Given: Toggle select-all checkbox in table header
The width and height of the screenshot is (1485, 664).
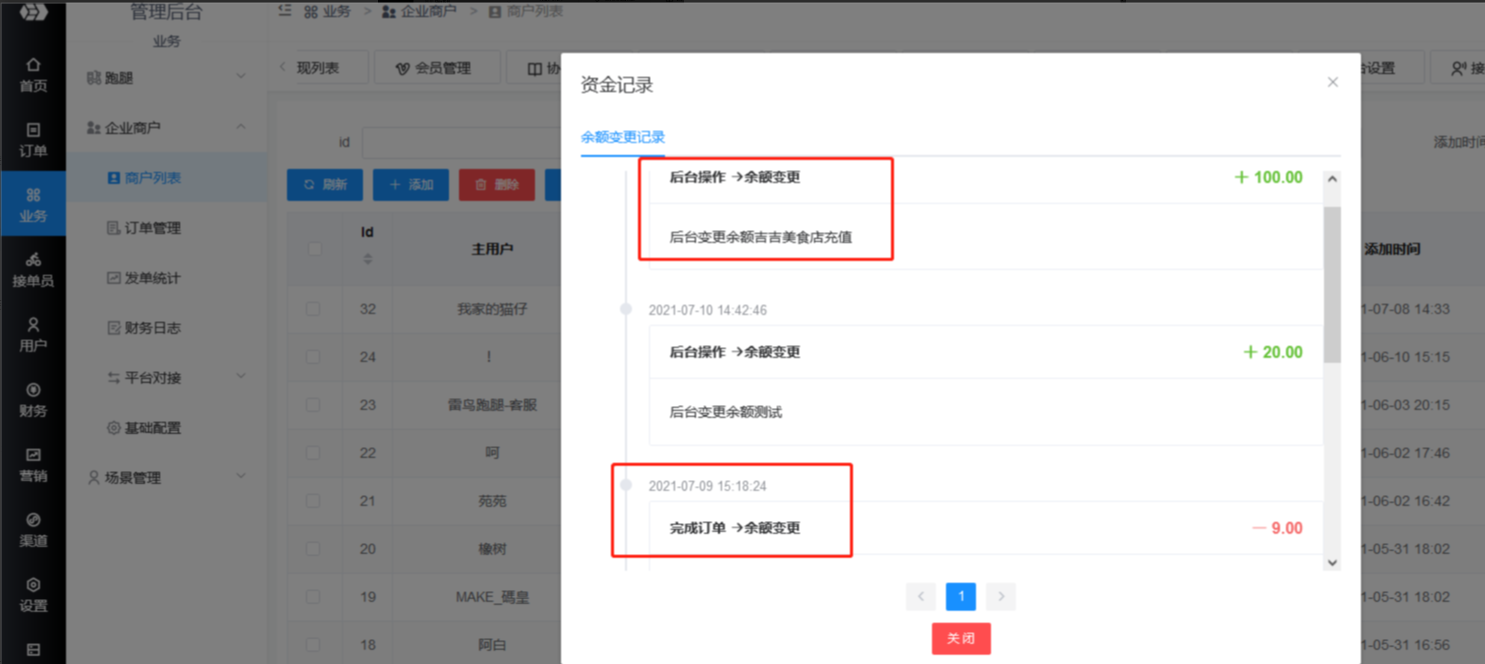Looking at the screenshot, I should pos(314,248).
